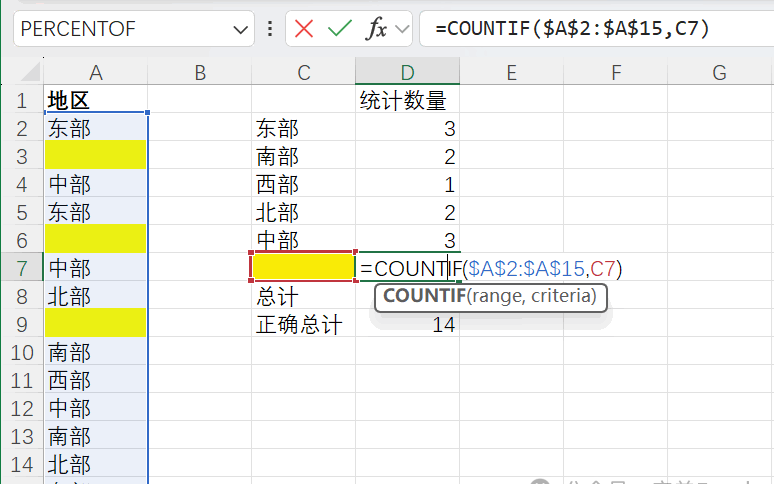The height and width of the screenshot is (484, 774).
Task: Click the 统计数量 header cell
Action: pos(408,101)
